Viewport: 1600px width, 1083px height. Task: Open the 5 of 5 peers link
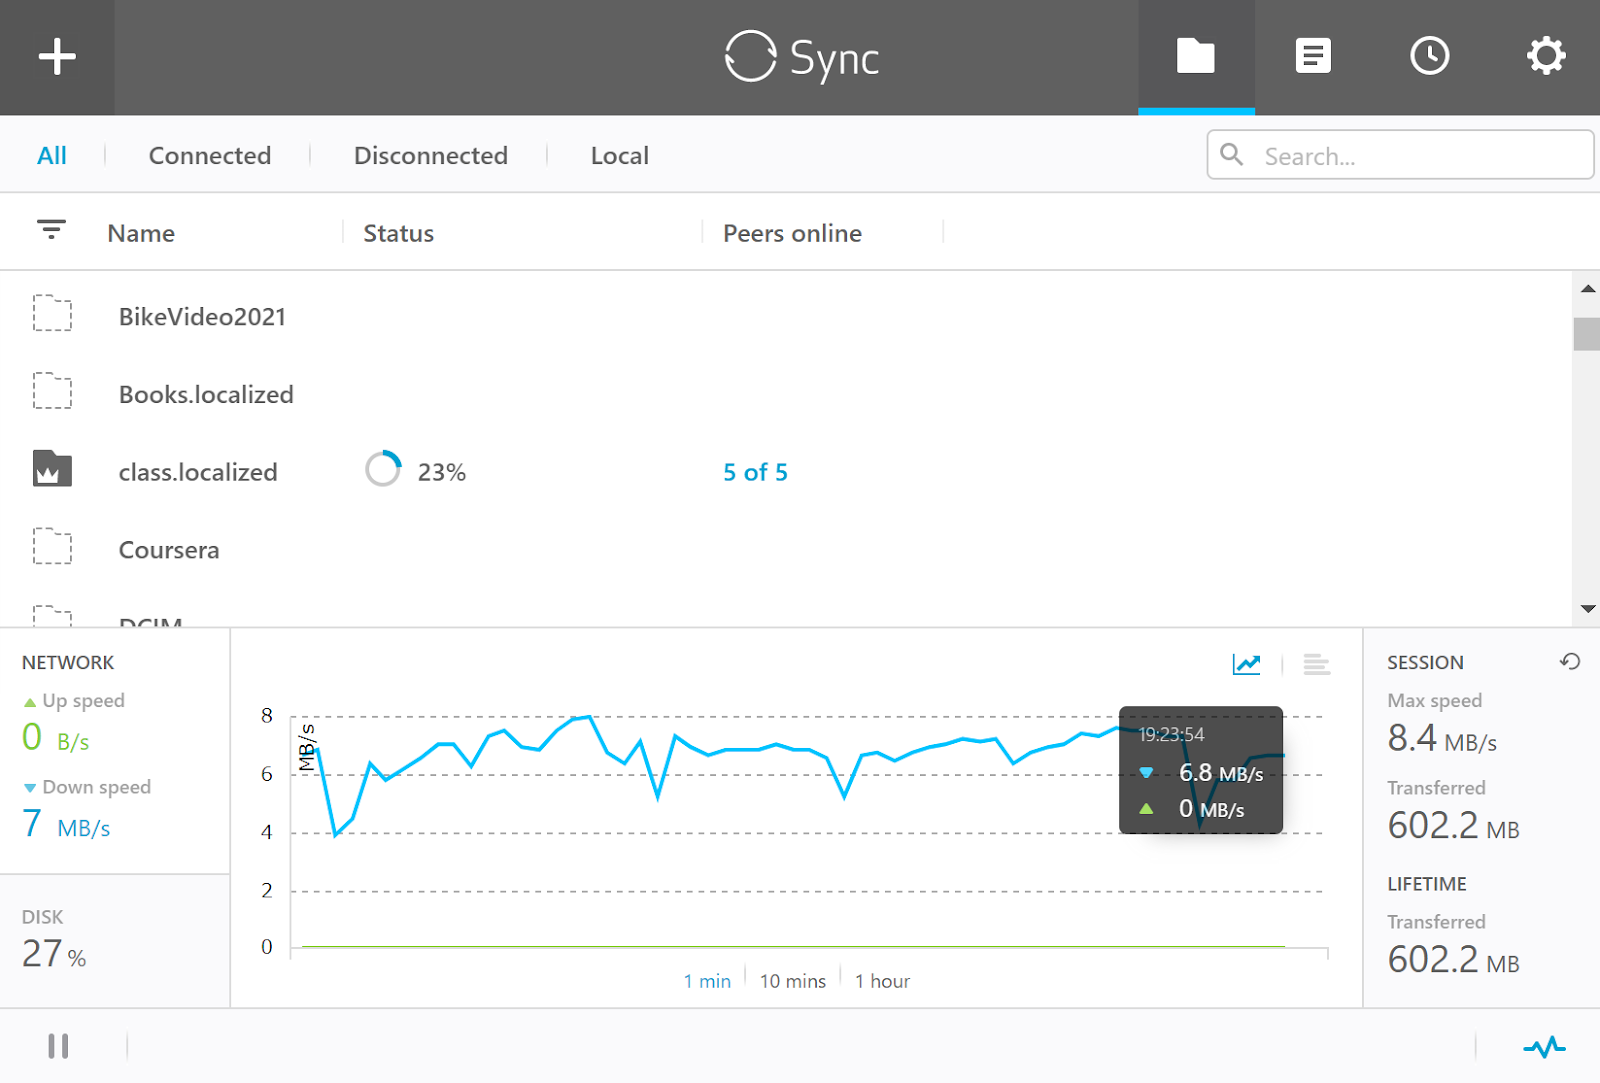click(755, 472)
